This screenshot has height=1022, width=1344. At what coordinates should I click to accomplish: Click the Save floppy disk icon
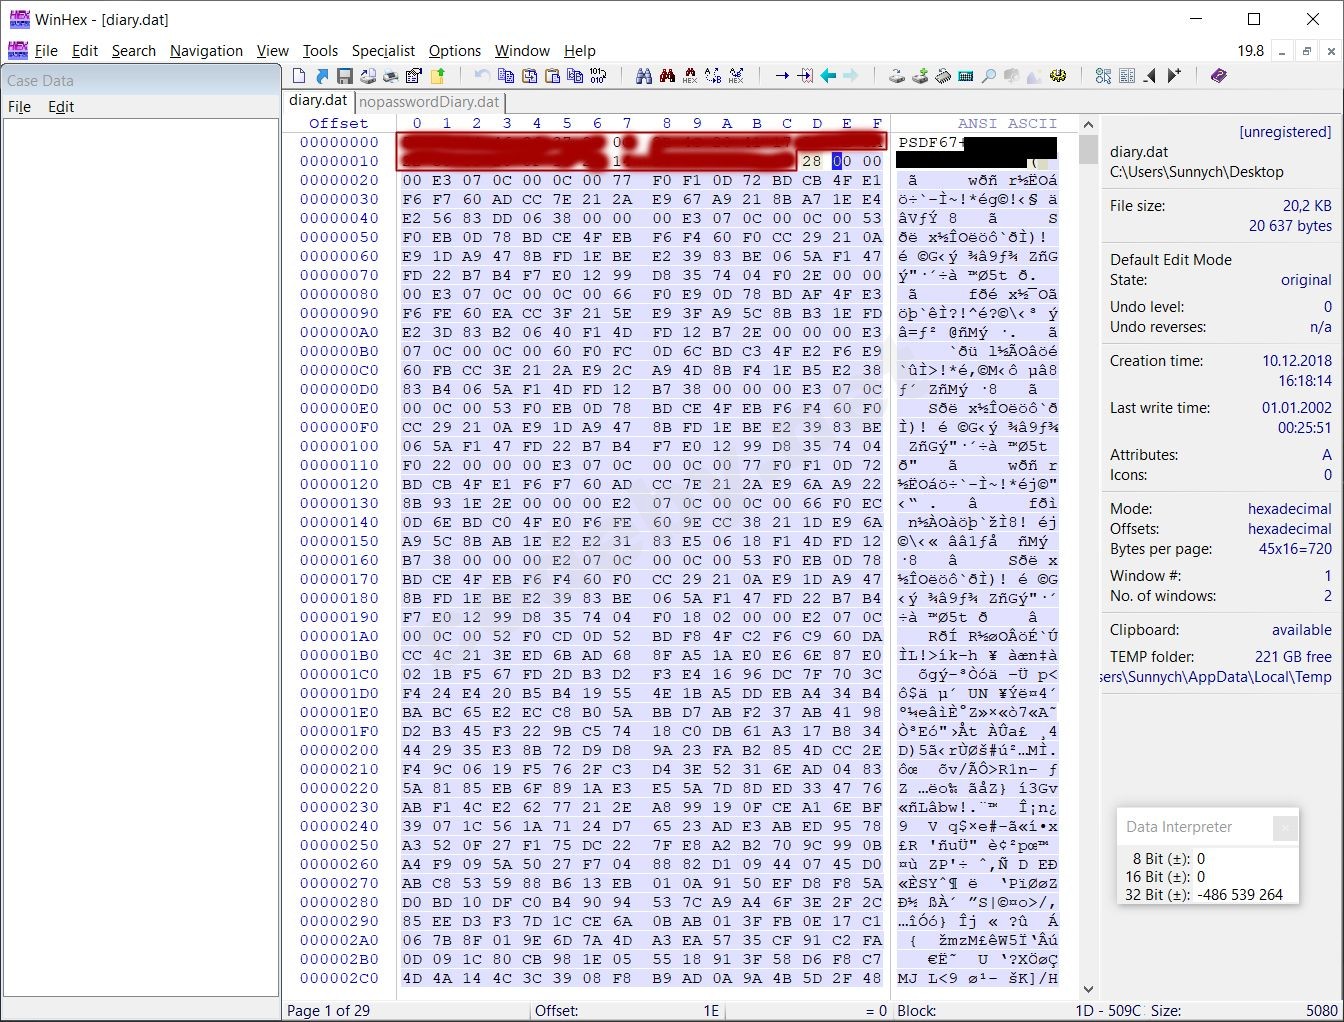pos(344,76)
